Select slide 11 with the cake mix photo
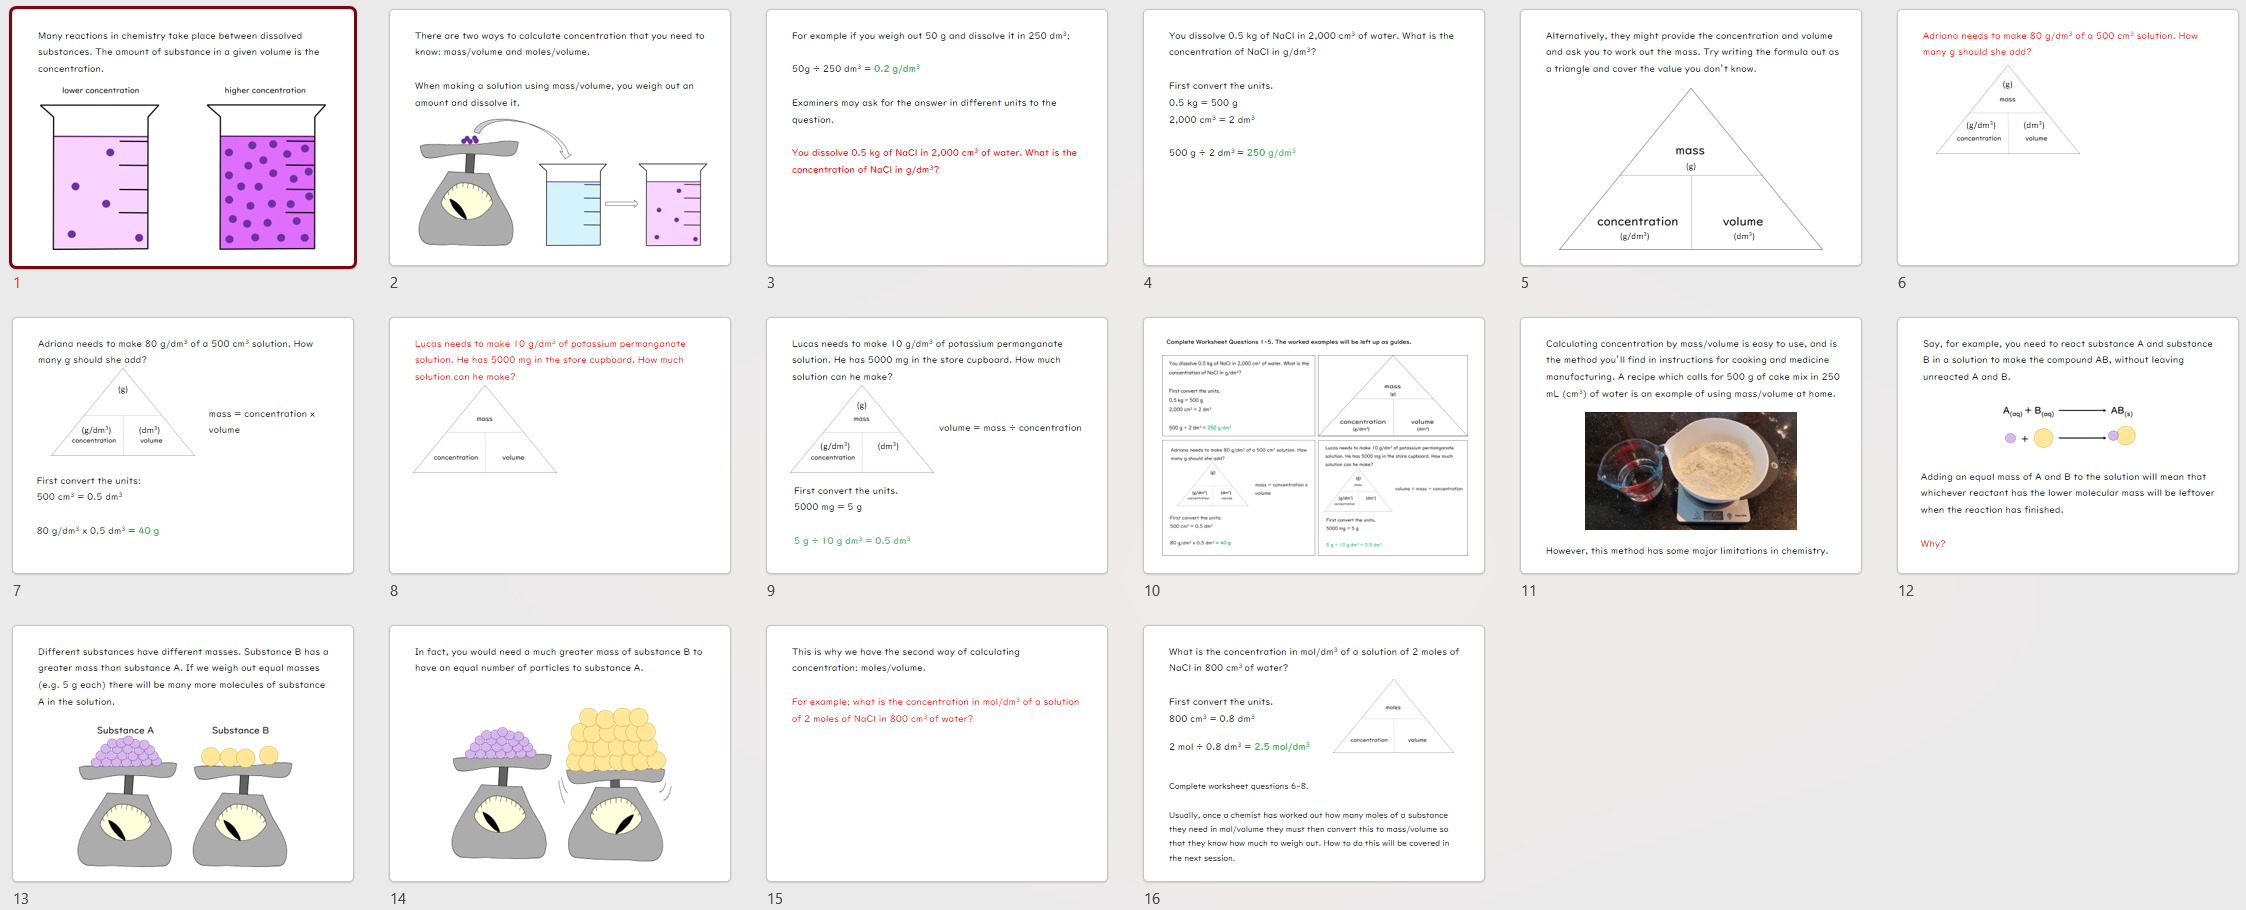Screen dimensions: 2246x910 [1690, 445]
